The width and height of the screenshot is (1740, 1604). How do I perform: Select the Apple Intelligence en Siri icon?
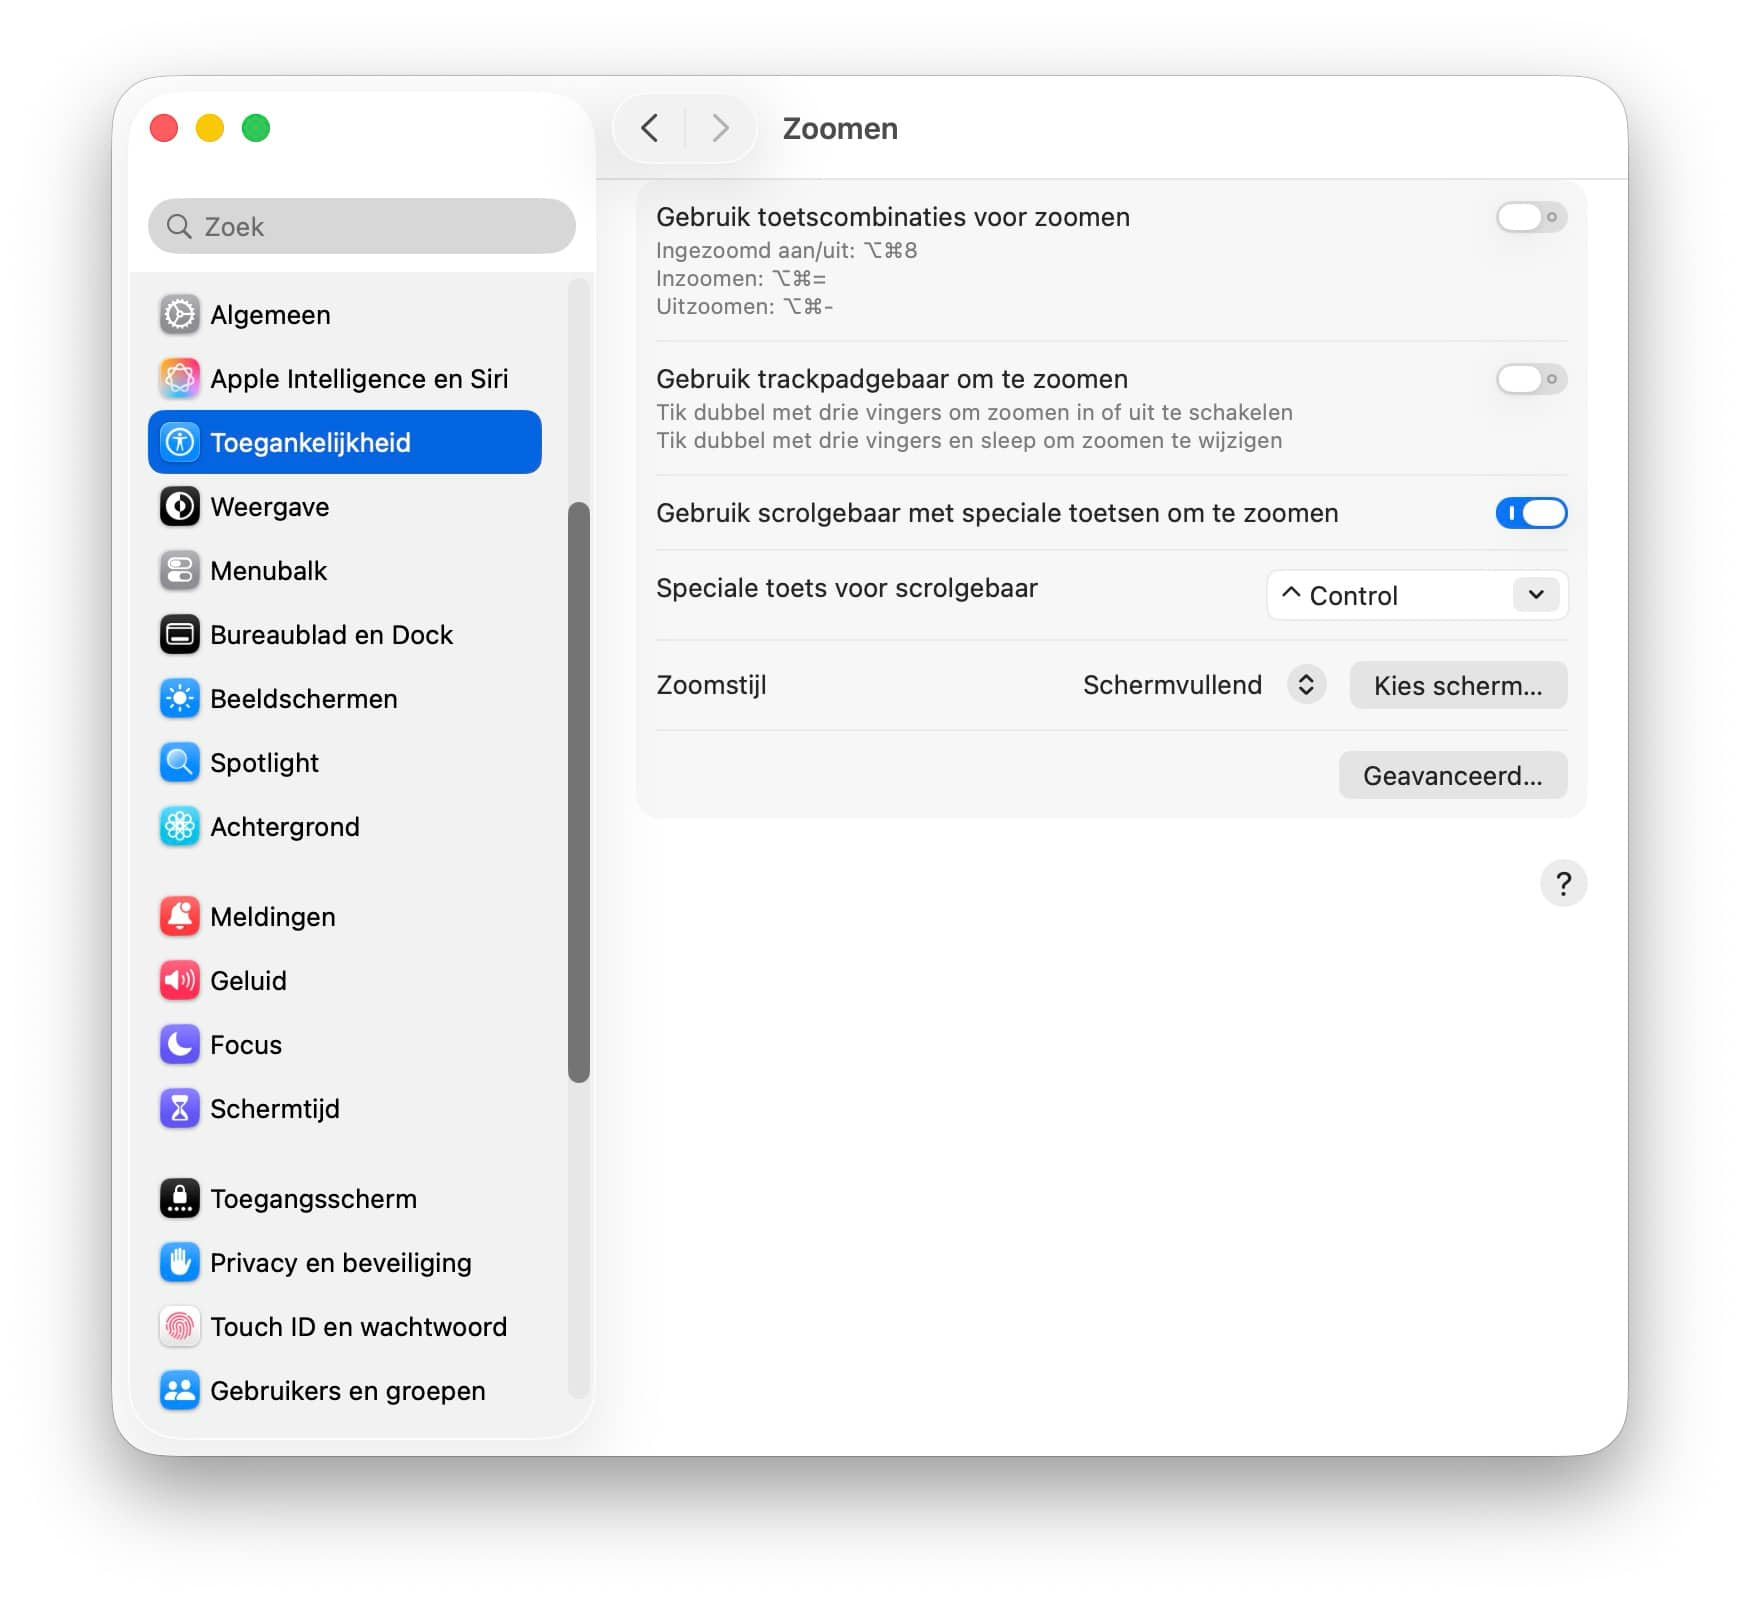pos(180,379)
